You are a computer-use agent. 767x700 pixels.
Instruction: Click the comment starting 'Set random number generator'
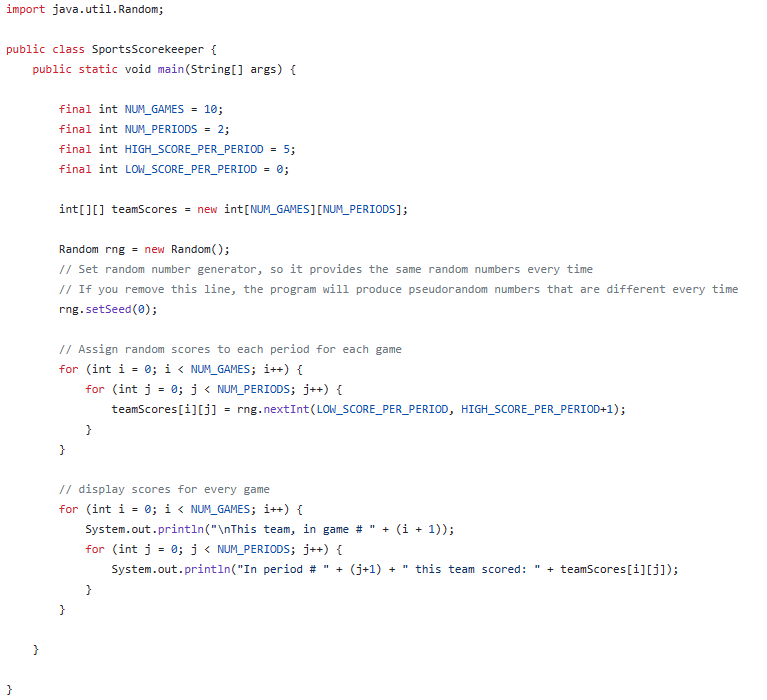[x=326, y=270]
